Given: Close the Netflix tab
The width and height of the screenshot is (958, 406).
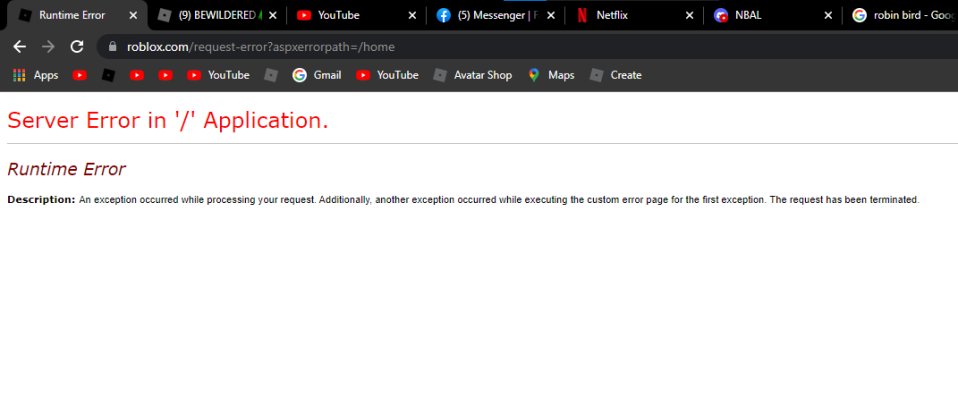Looking at the screenshot, I should pos(689,16).
